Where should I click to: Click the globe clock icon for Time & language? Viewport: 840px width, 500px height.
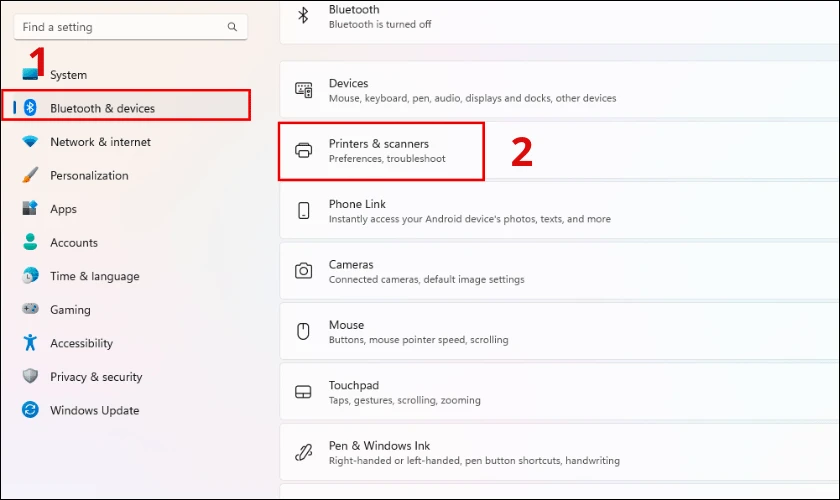[30, 275]
